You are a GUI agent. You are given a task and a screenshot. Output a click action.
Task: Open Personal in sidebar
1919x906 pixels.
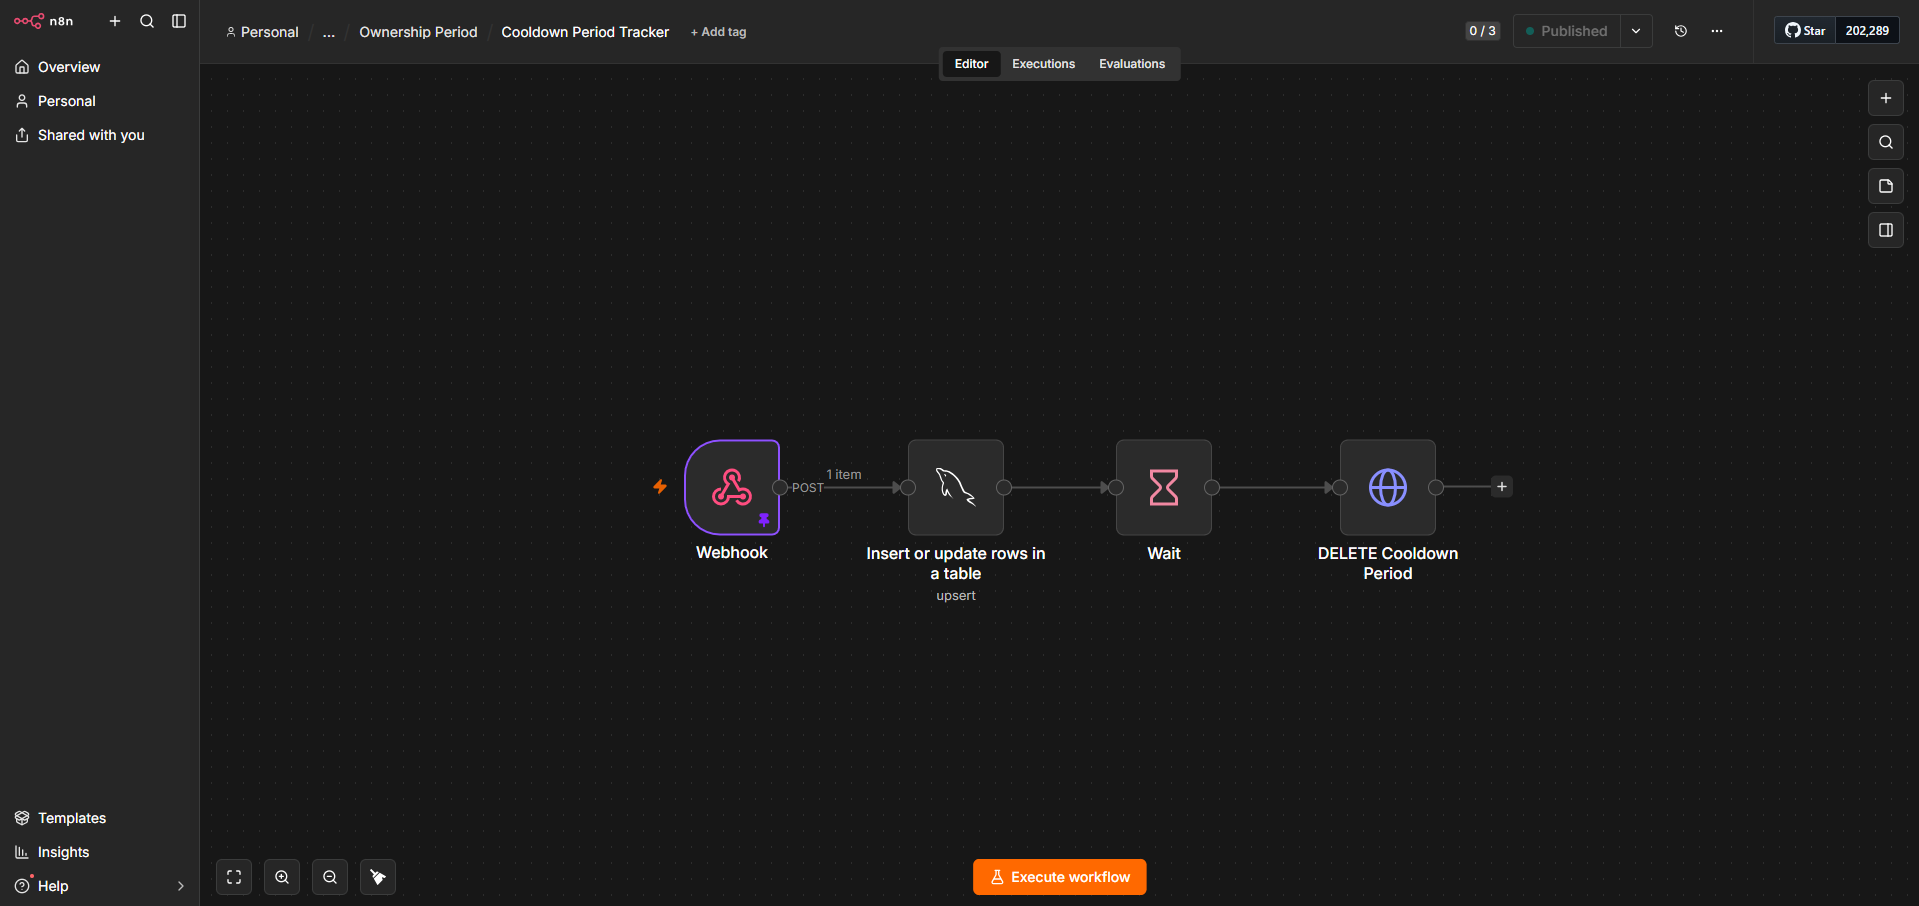(x=99, y=101)
